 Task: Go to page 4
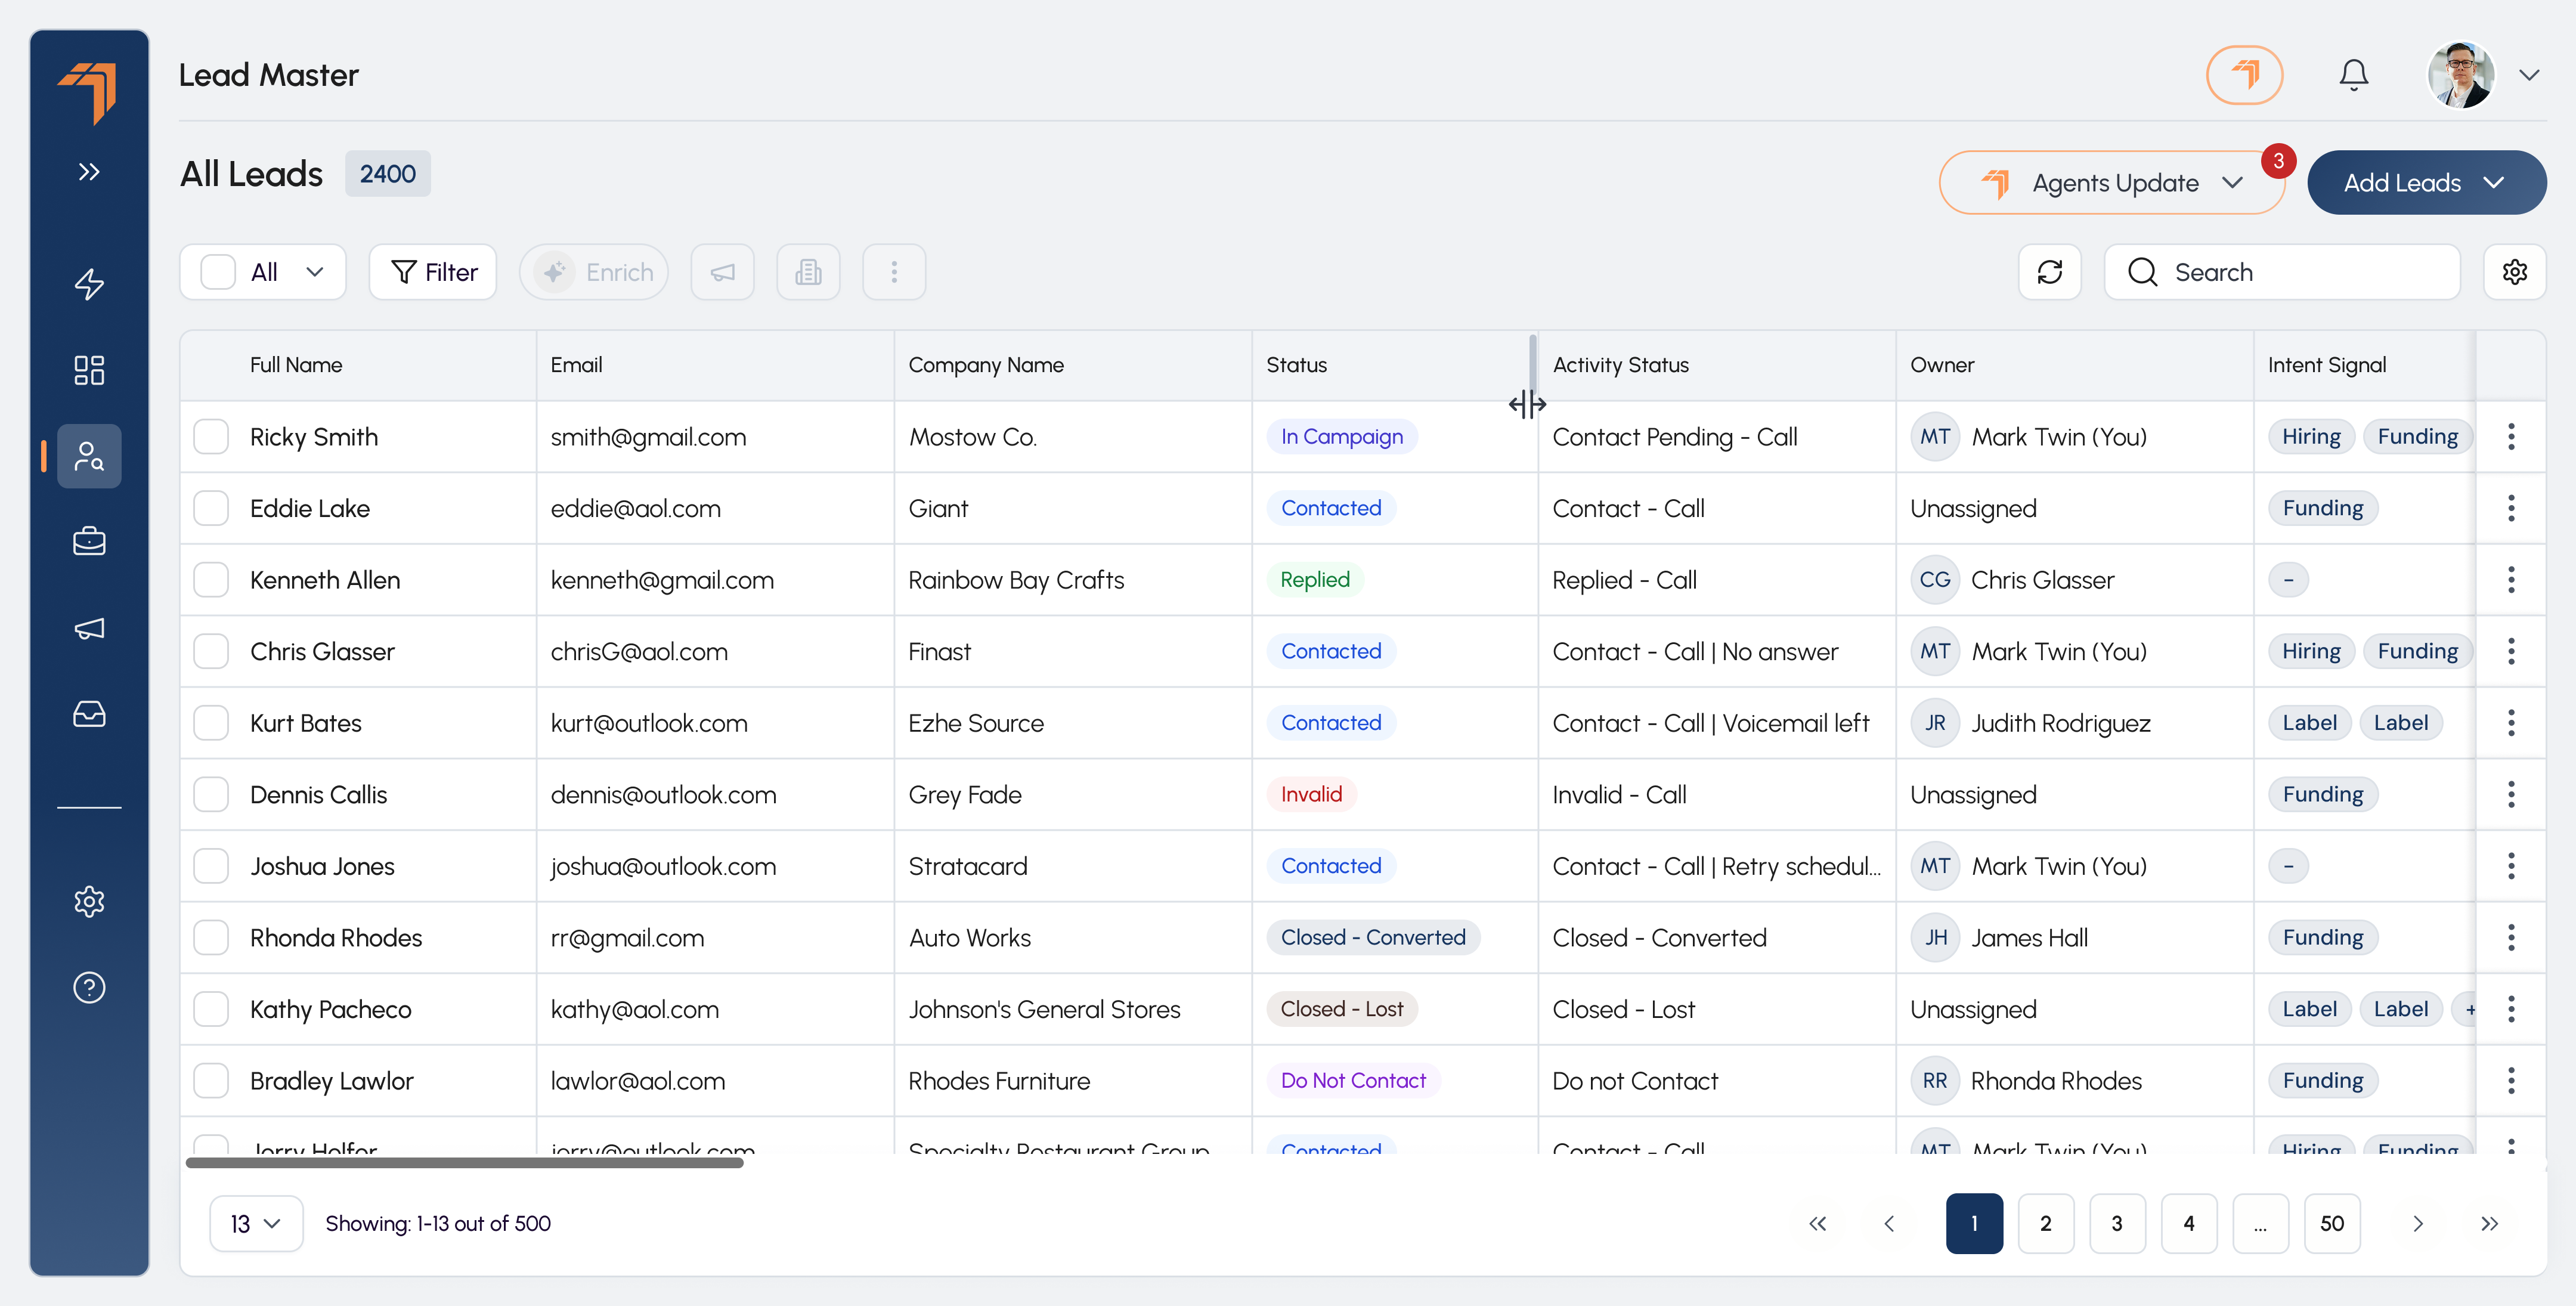click(x=2189, y=1223)
